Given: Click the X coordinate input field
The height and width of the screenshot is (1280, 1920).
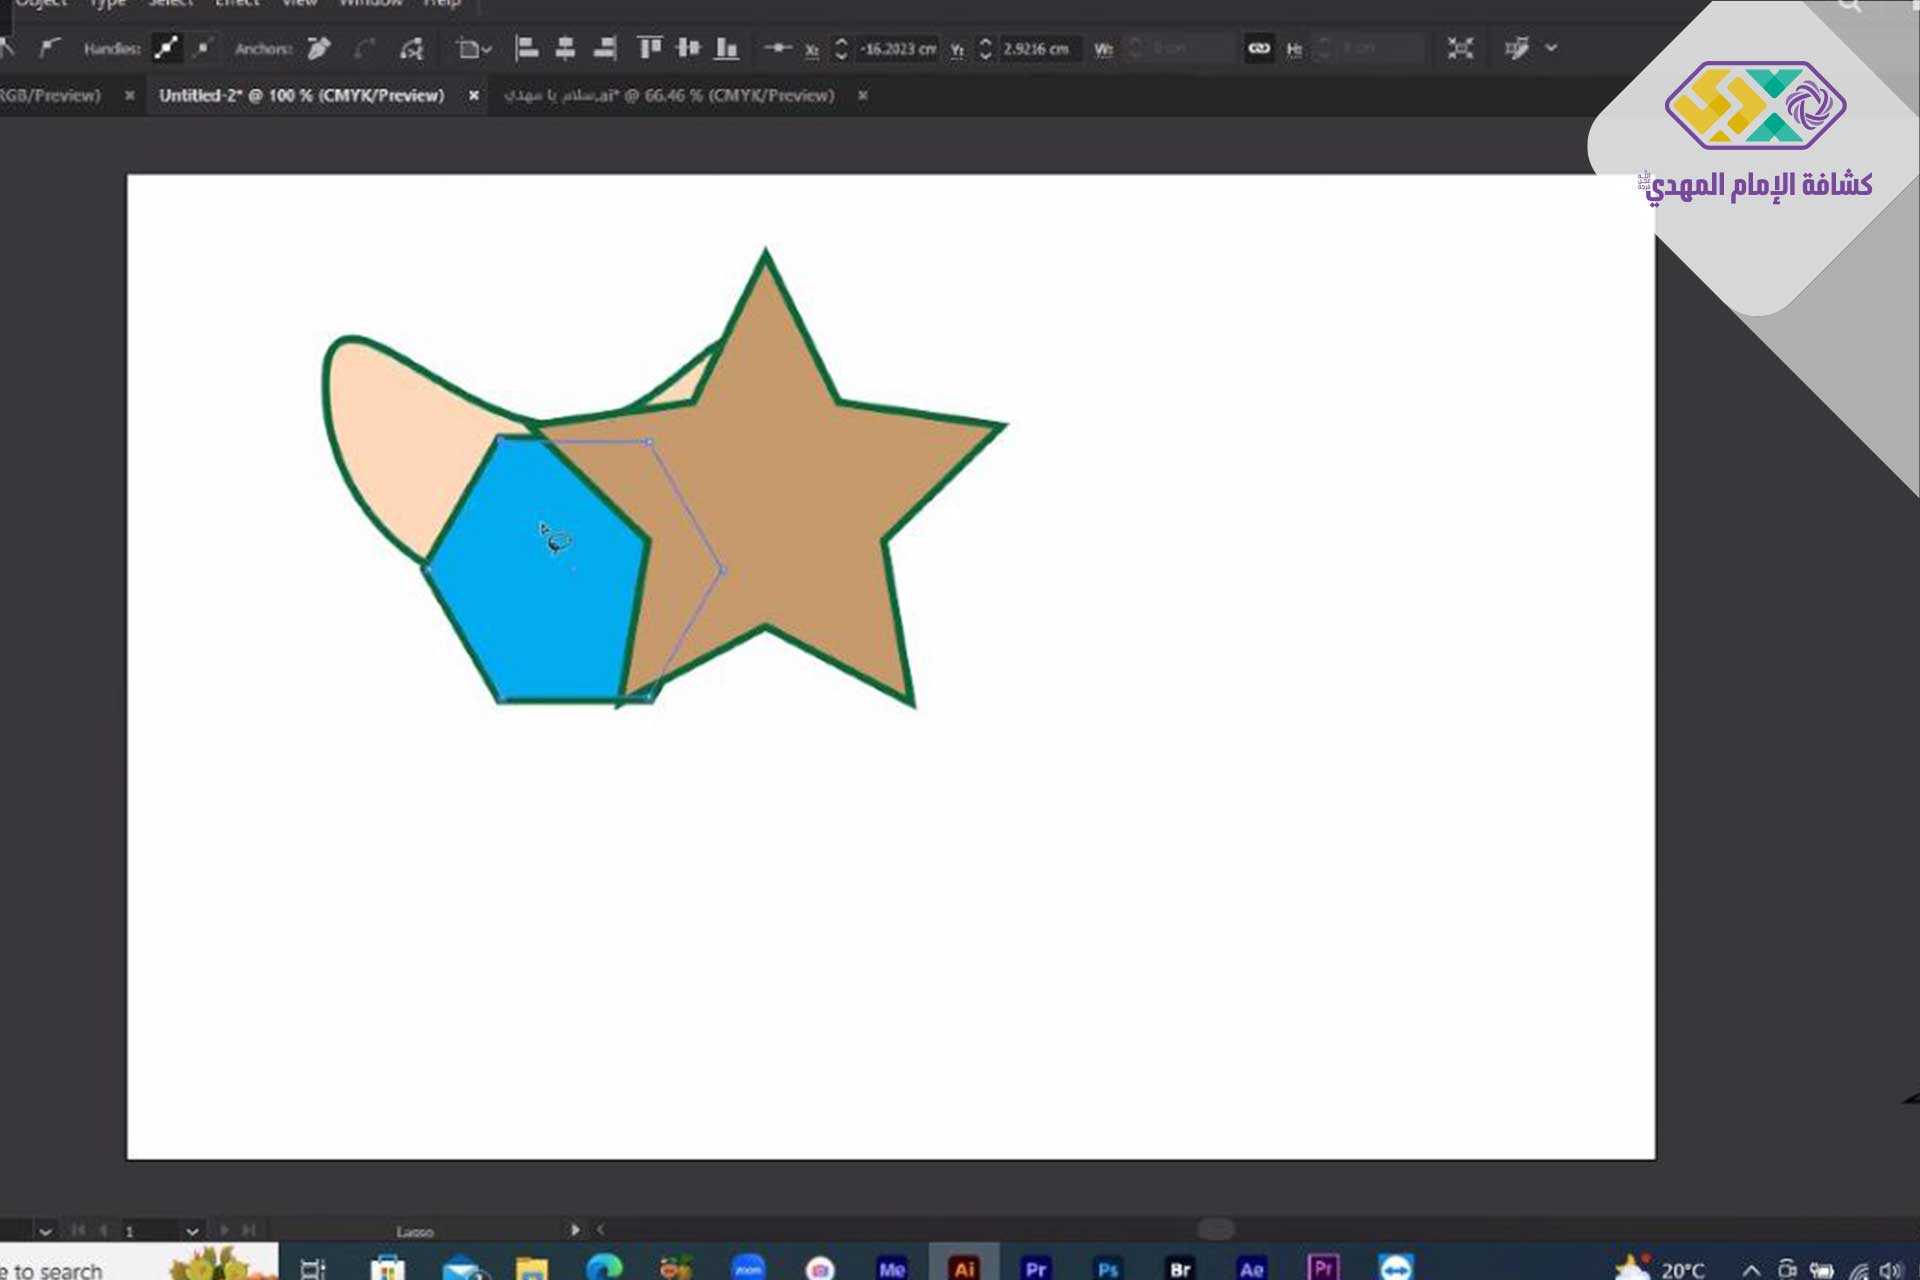Looking at the screenshot, I should pyautogui.click(x=897, y=49).
